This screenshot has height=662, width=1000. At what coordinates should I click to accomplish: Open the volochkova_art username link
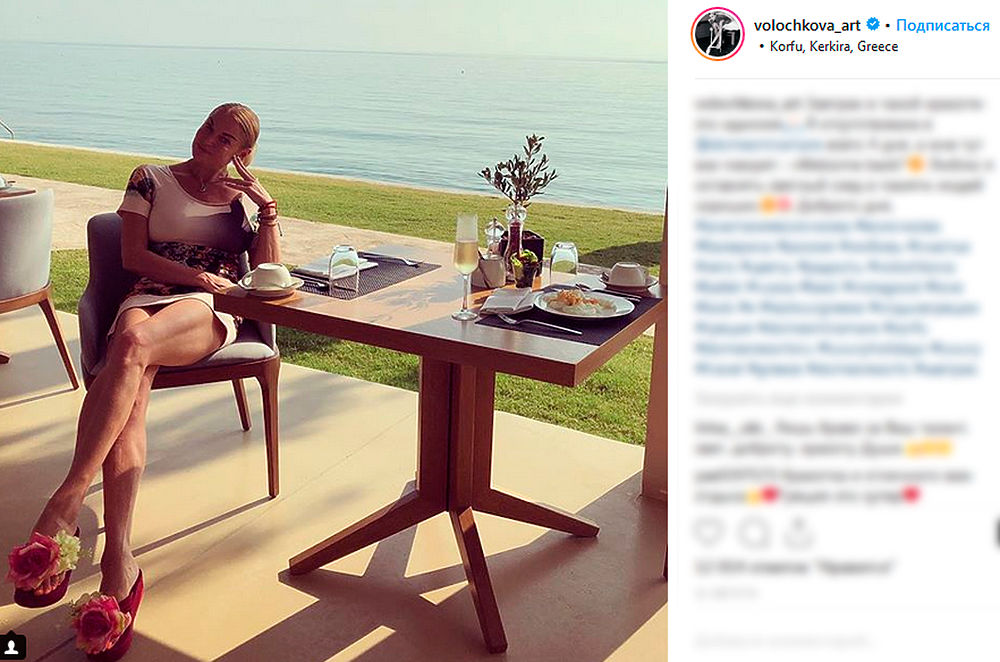[x=807, y=26]
